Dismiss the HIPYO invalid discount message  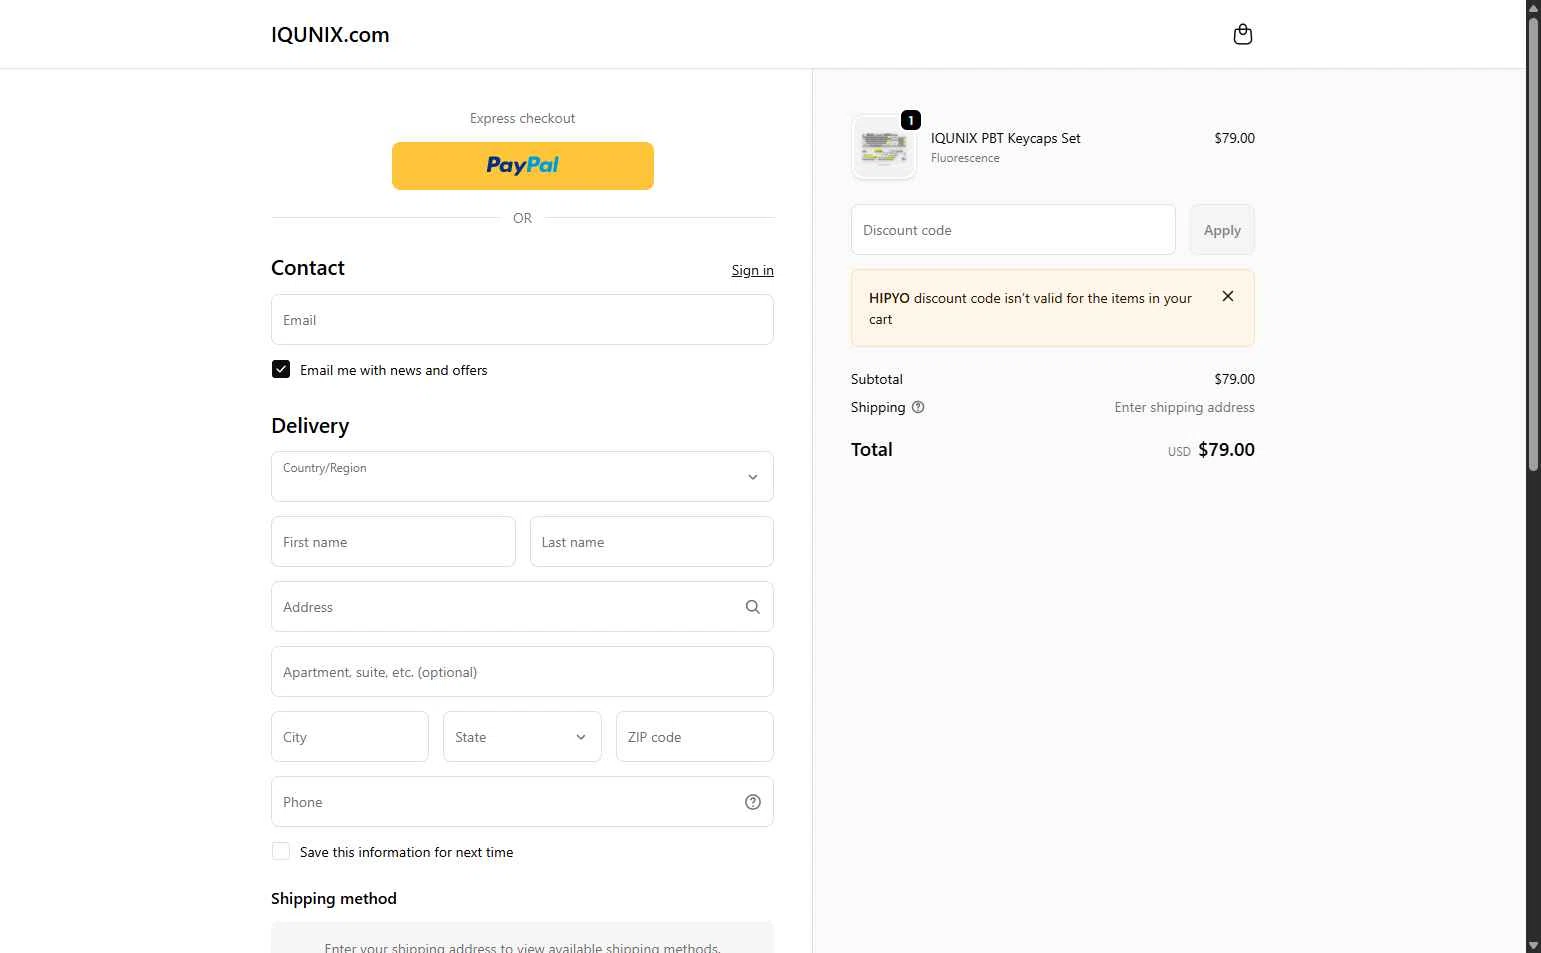point(1228,296)
